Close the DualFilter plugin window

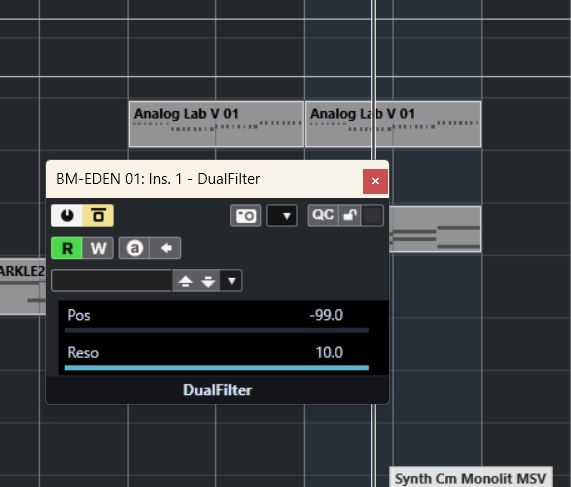[x=375, y=181]
